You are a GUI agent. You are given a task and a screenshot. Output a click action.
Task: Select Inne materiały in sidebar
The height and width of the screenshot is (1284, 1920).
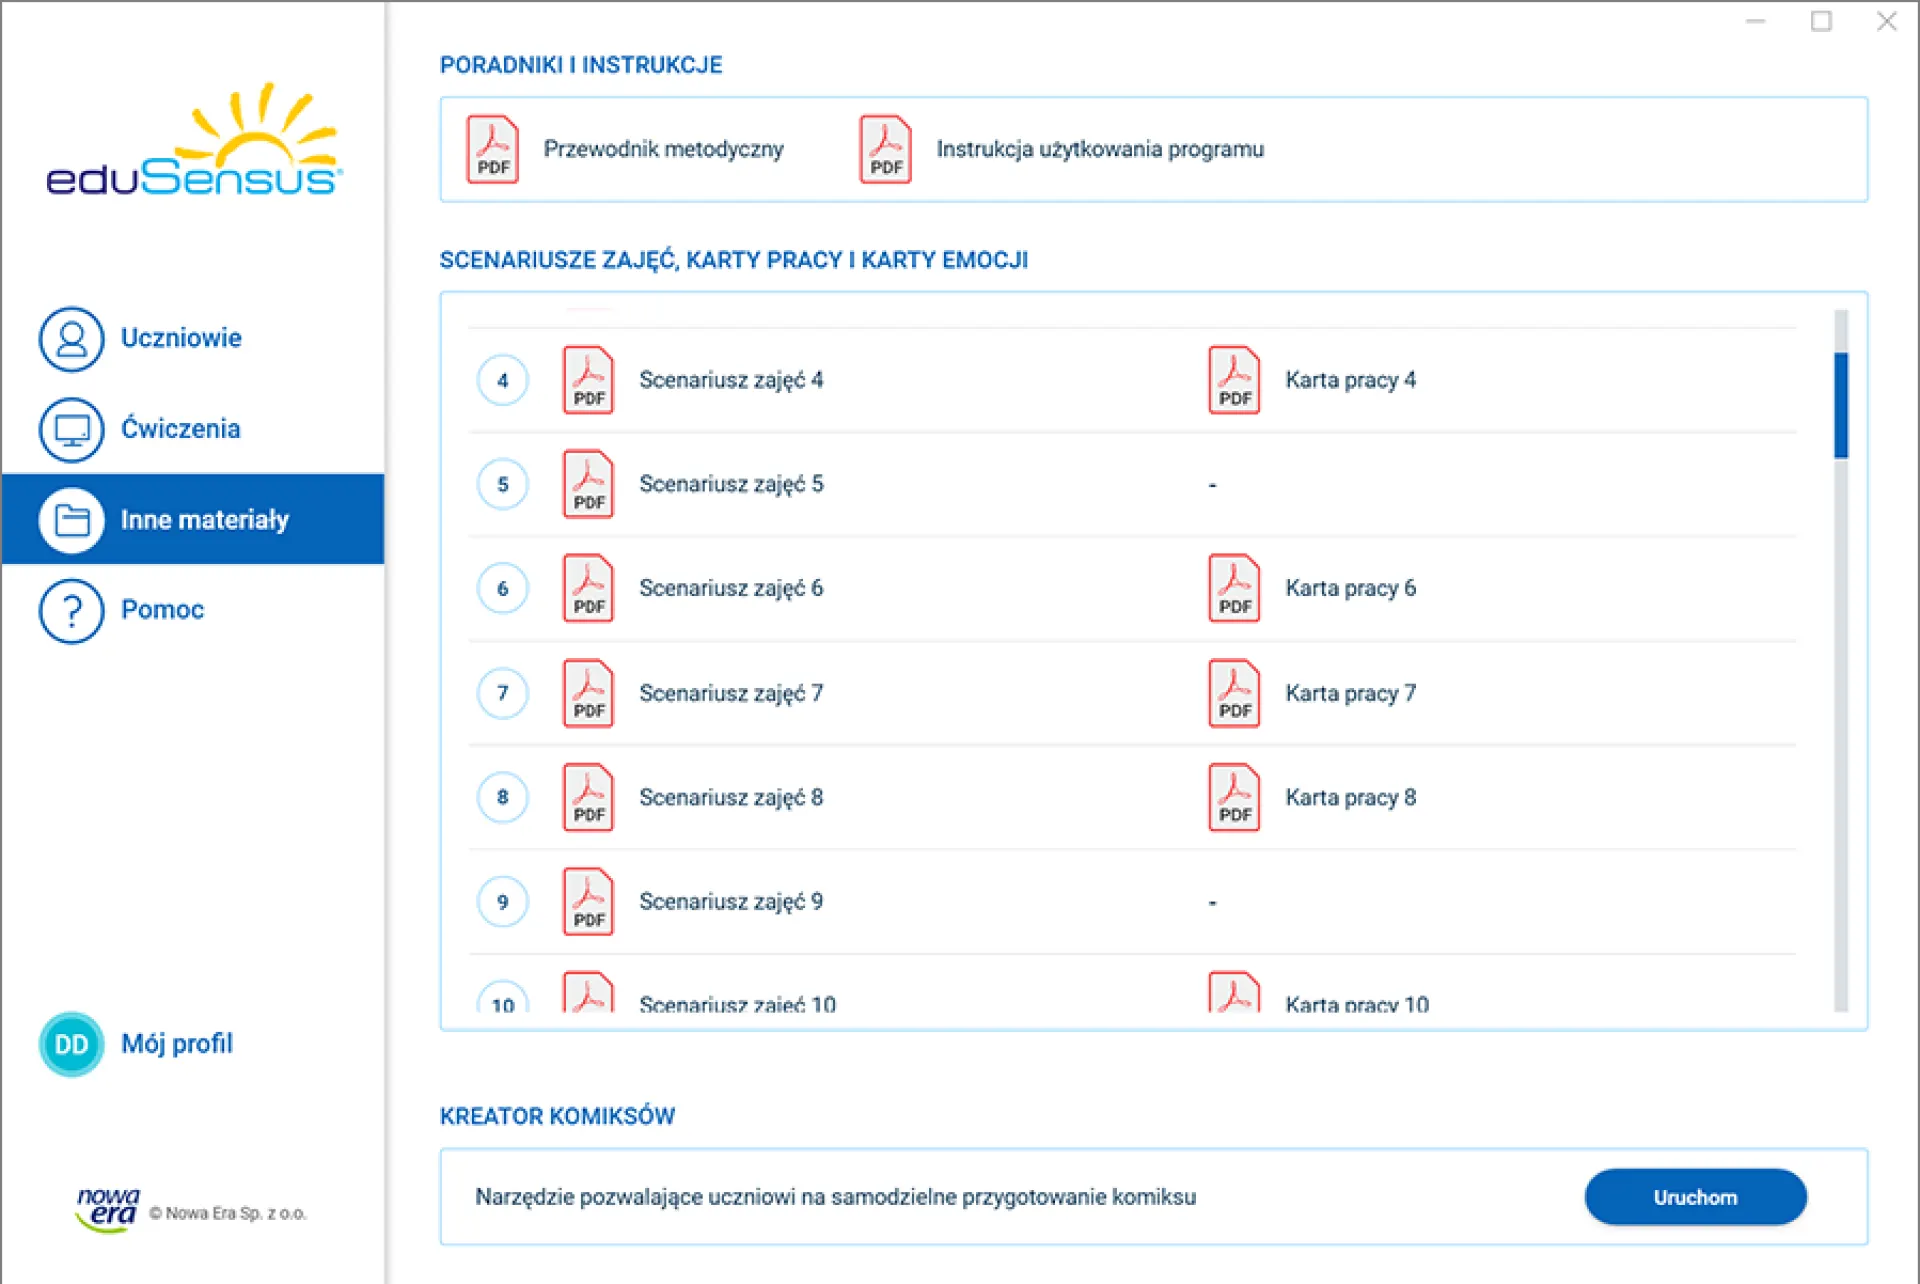[x=204, y=520]
